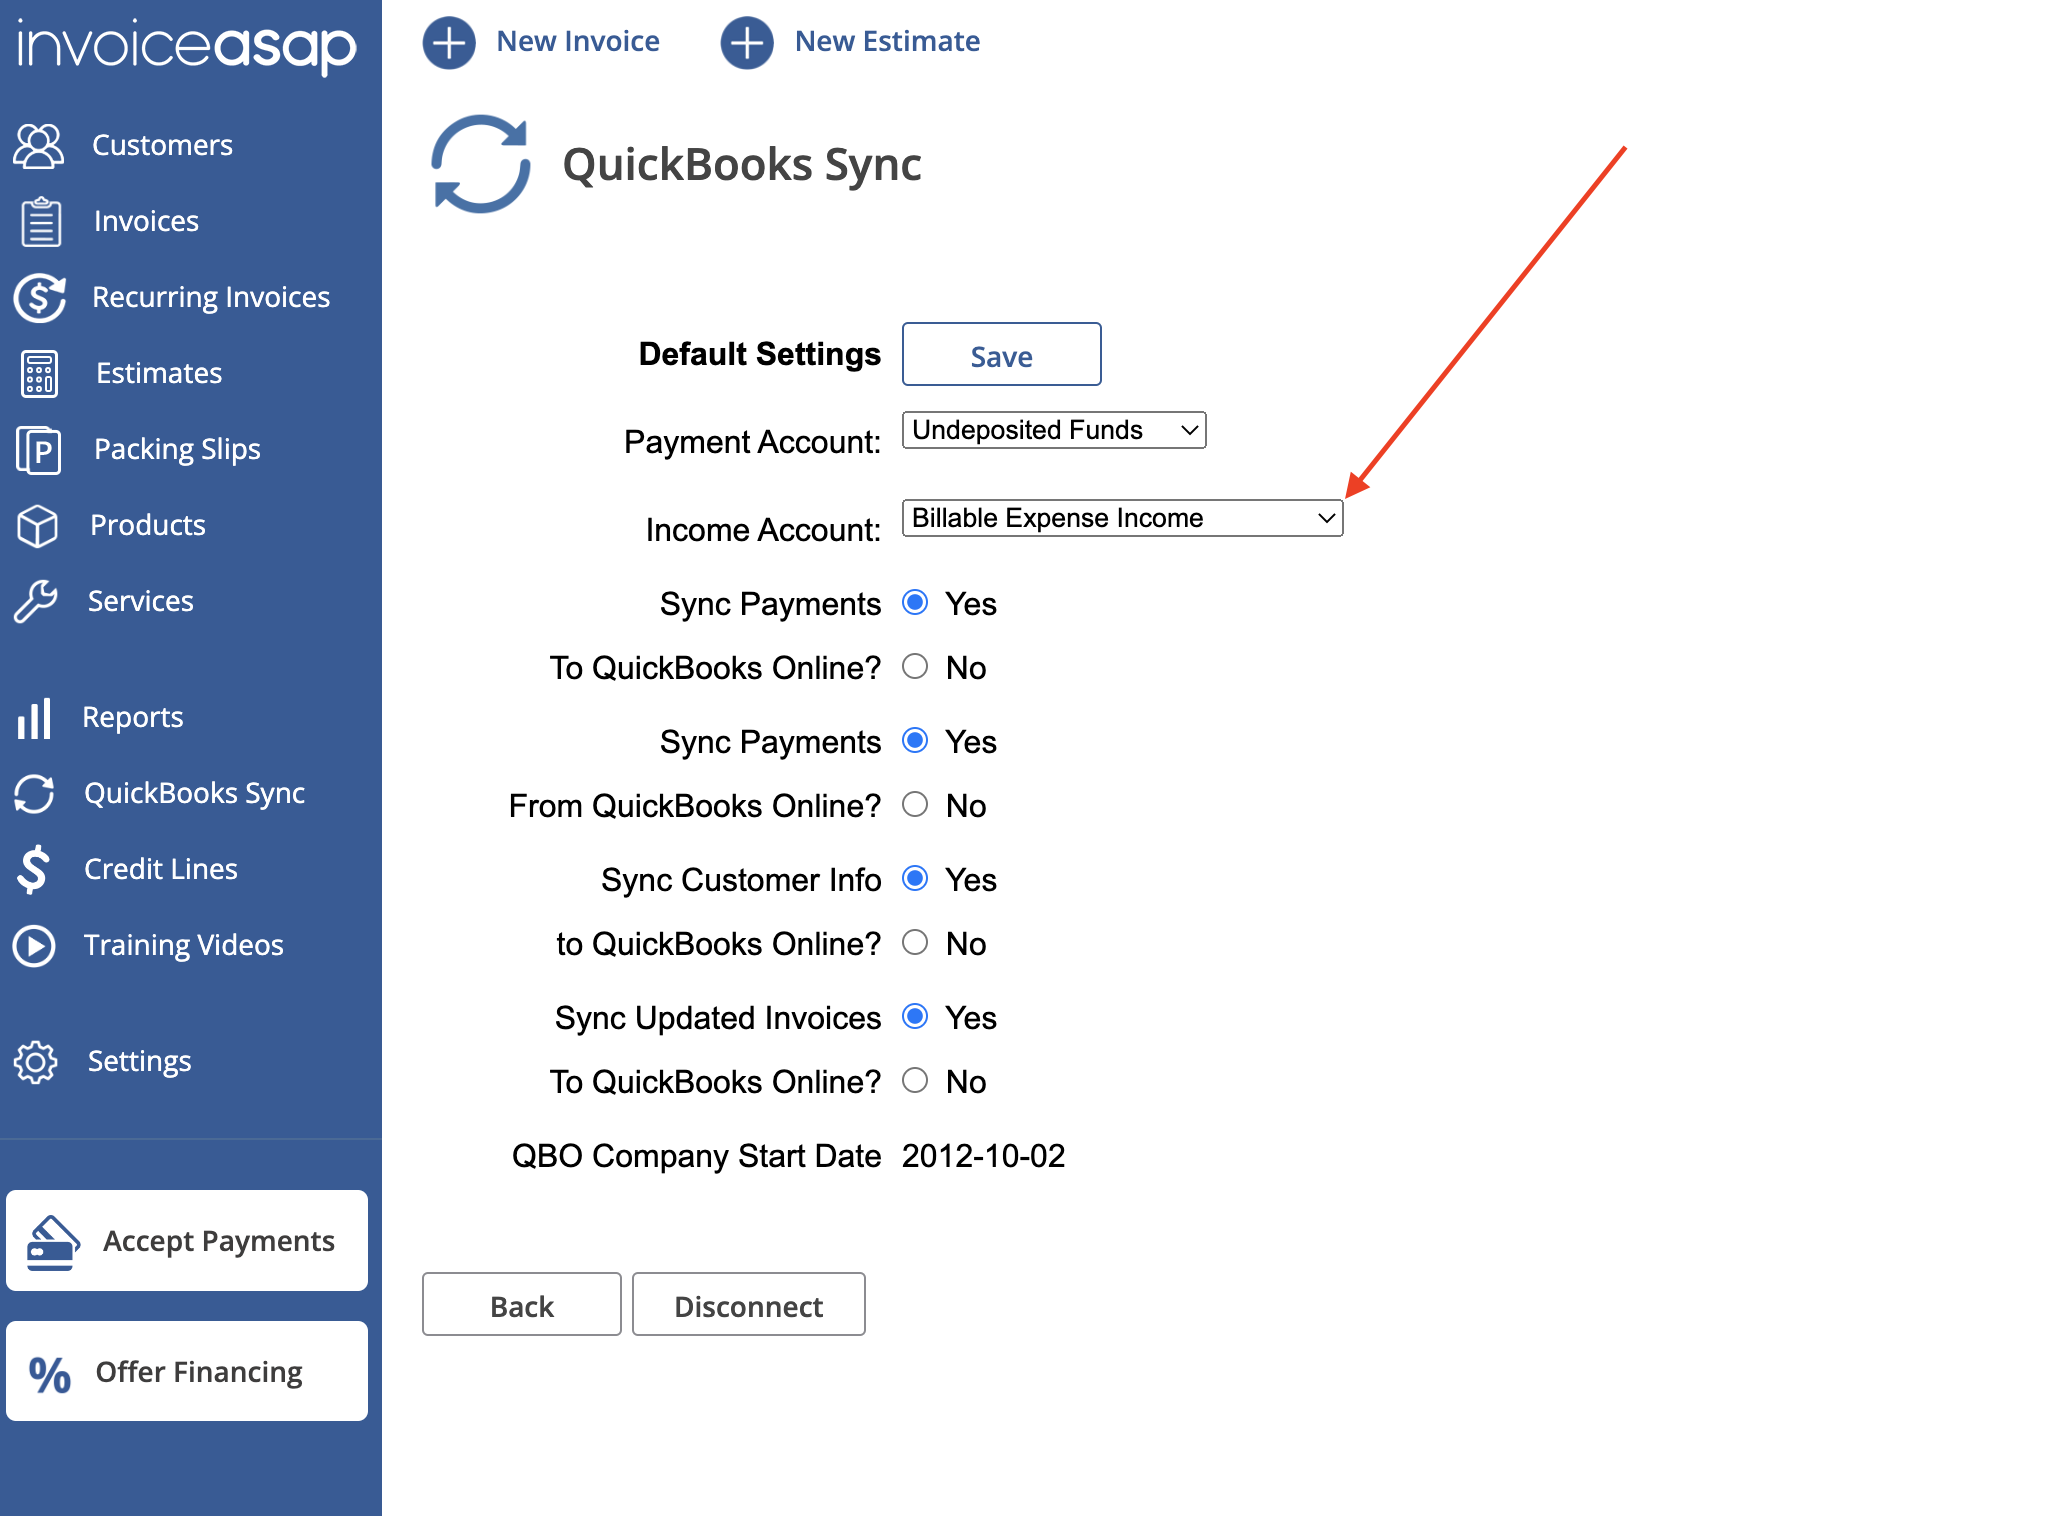Click the QBO Company Start Date label

[x=697, y=1156]
